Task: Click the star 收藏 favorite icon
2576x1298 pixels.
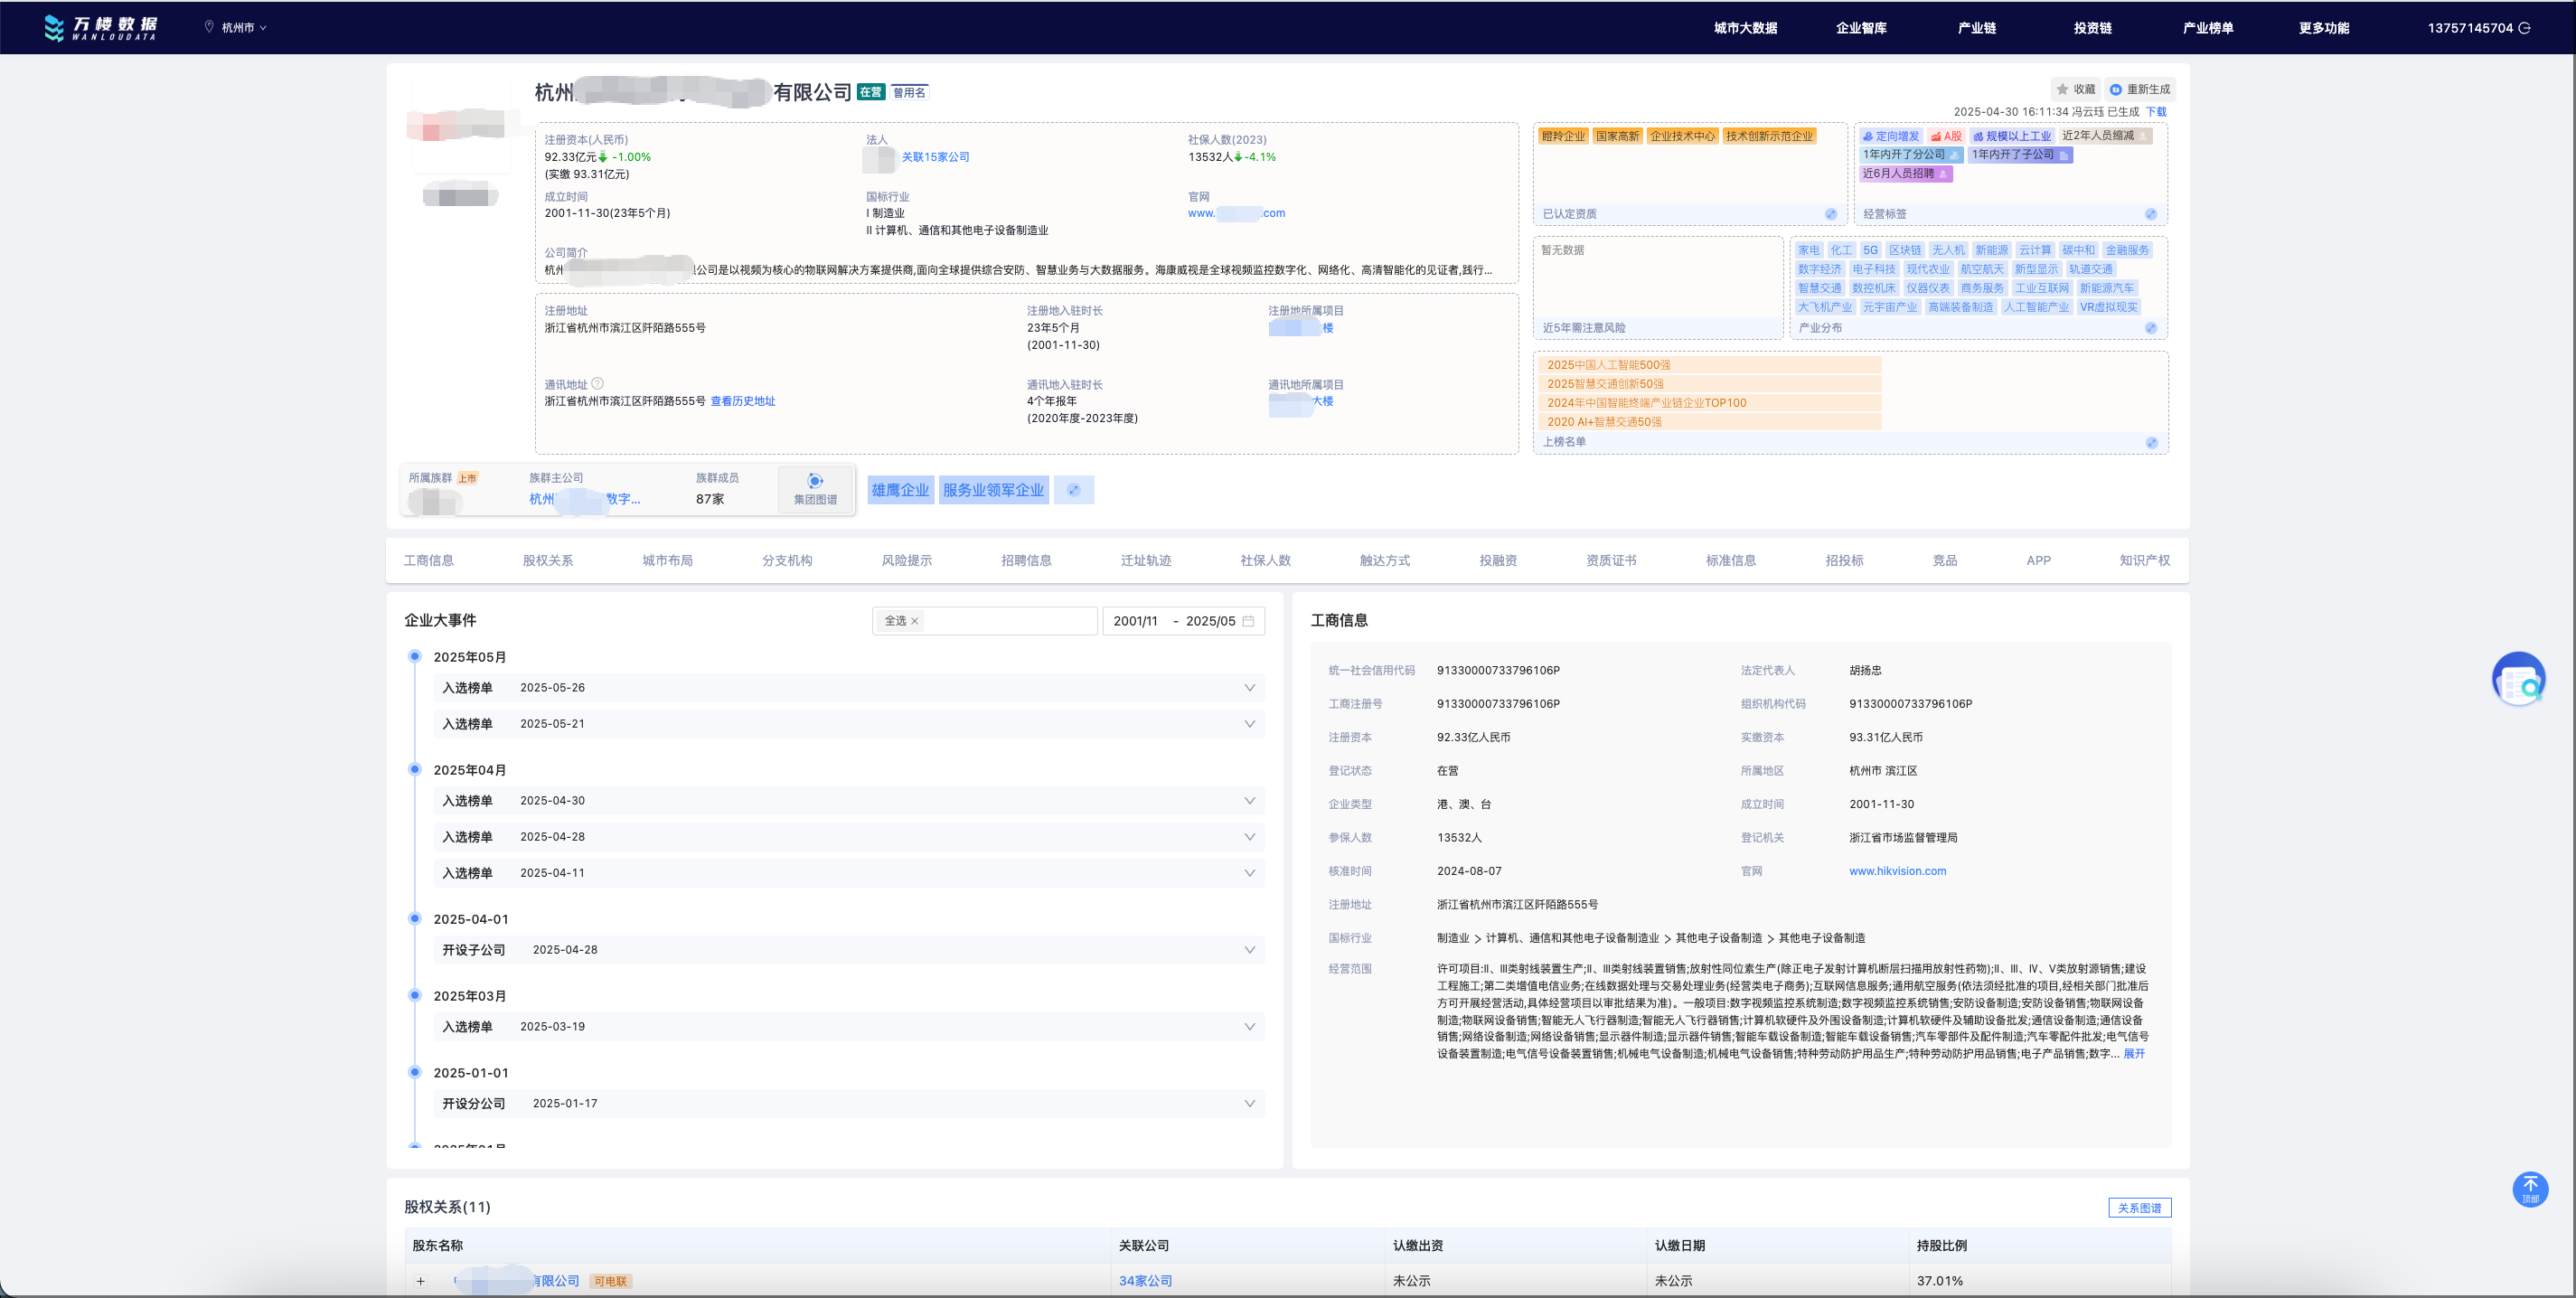Action: (x=2062, y=89)
